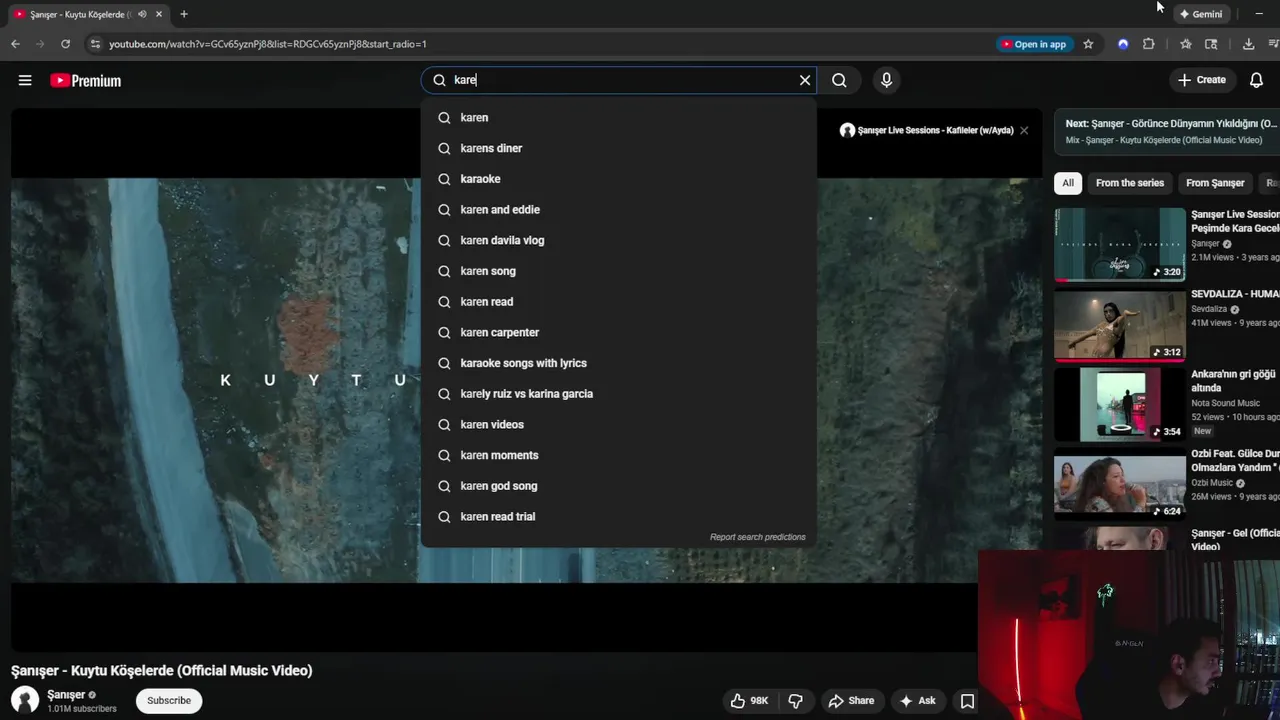The image size is (1280, 720).
Task: Pick "karely ruiz vs karina garcia"
Action: click(x=619, y=394)
